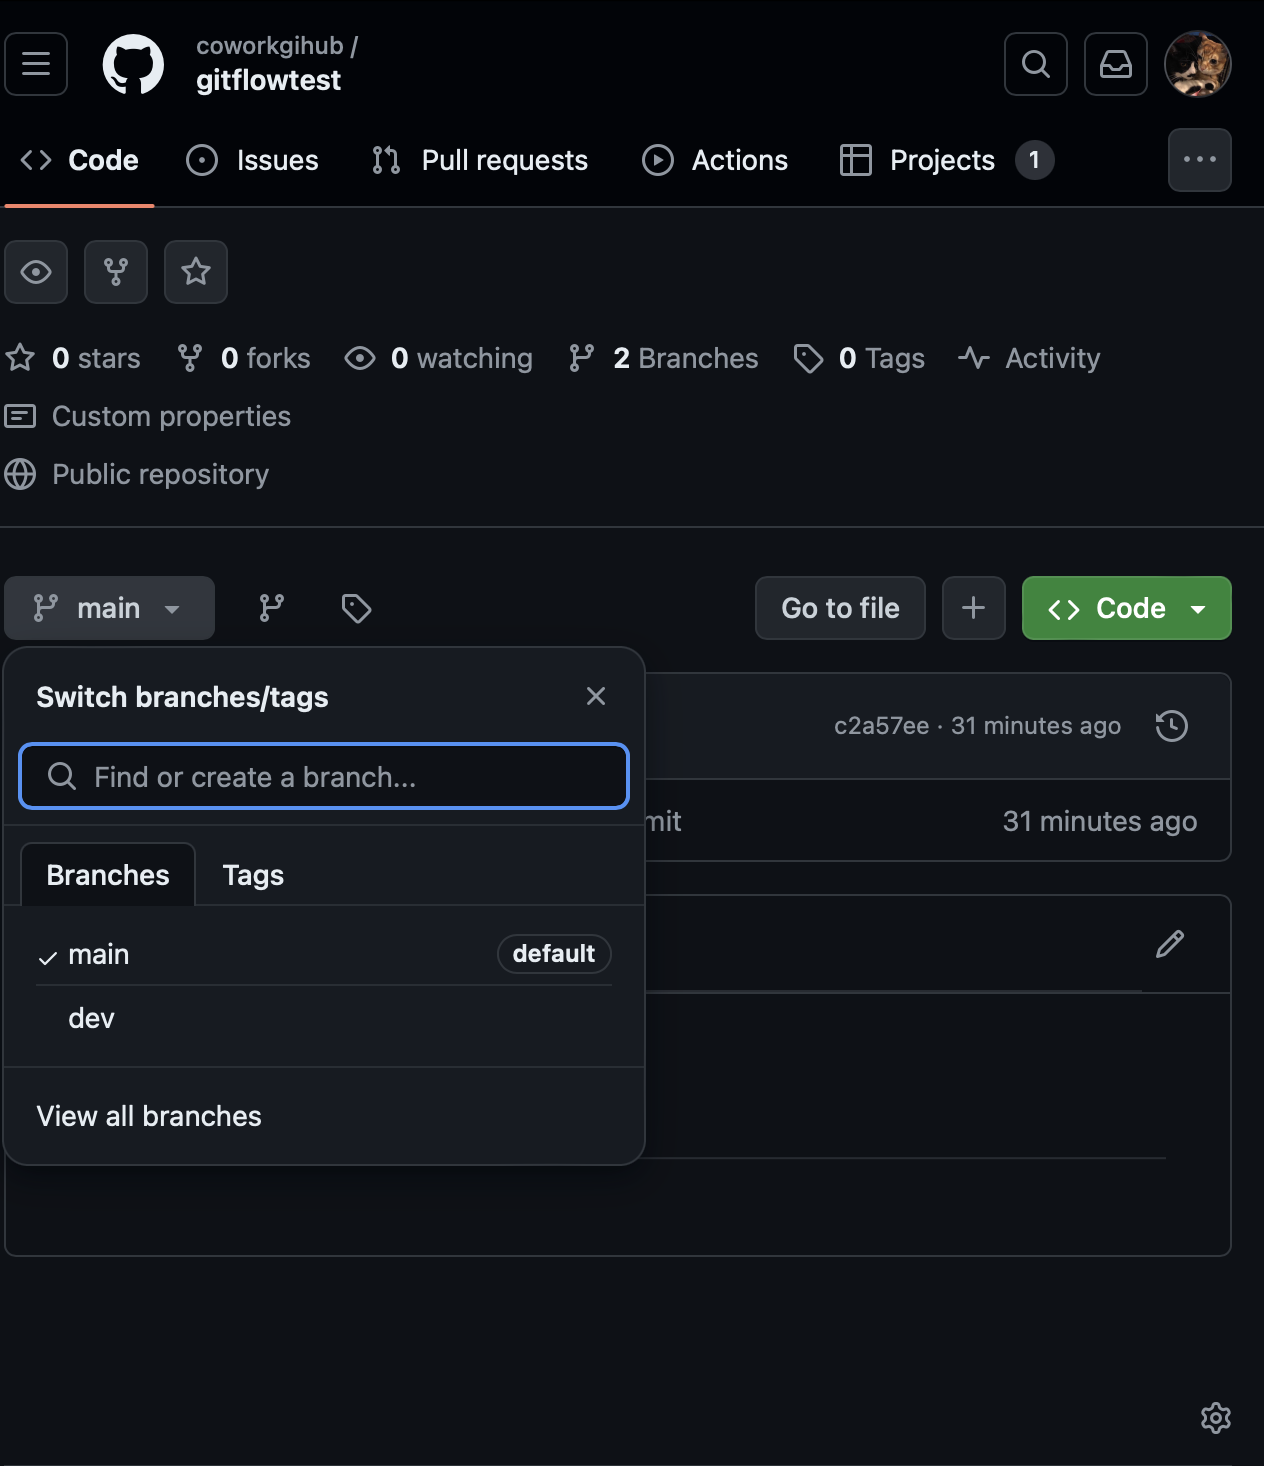This screenshot has width=1264, height=1466.
Task: Switch to the Tags tab
Action: click(x=253, y=875)
